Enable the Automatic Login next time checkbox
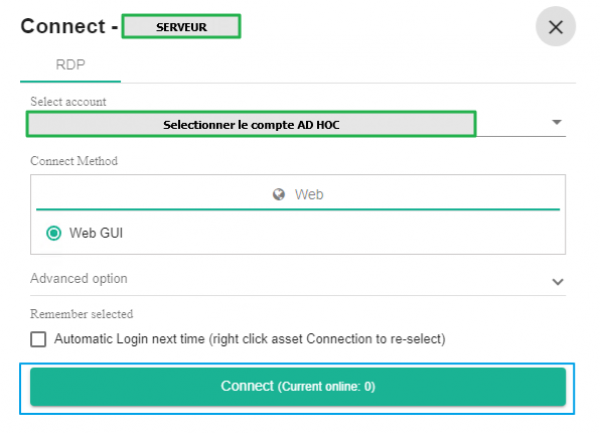 (39, 339)
